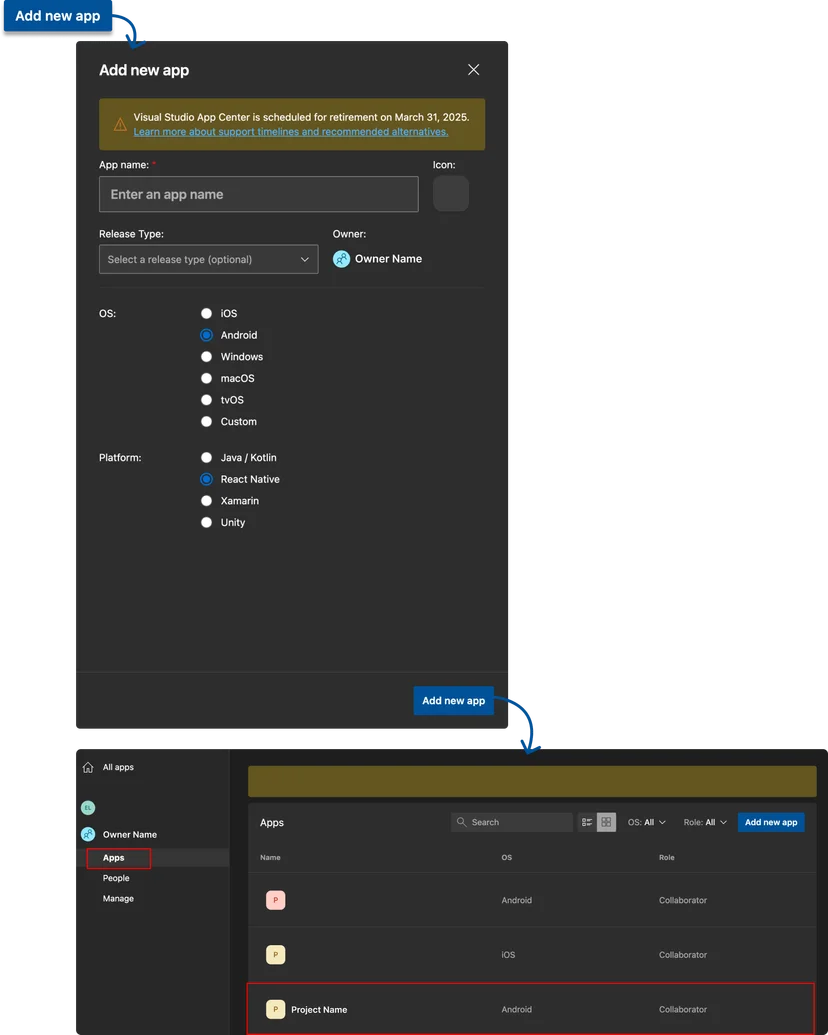
Task: Sort by OS column header
Action: pos(506,857)
